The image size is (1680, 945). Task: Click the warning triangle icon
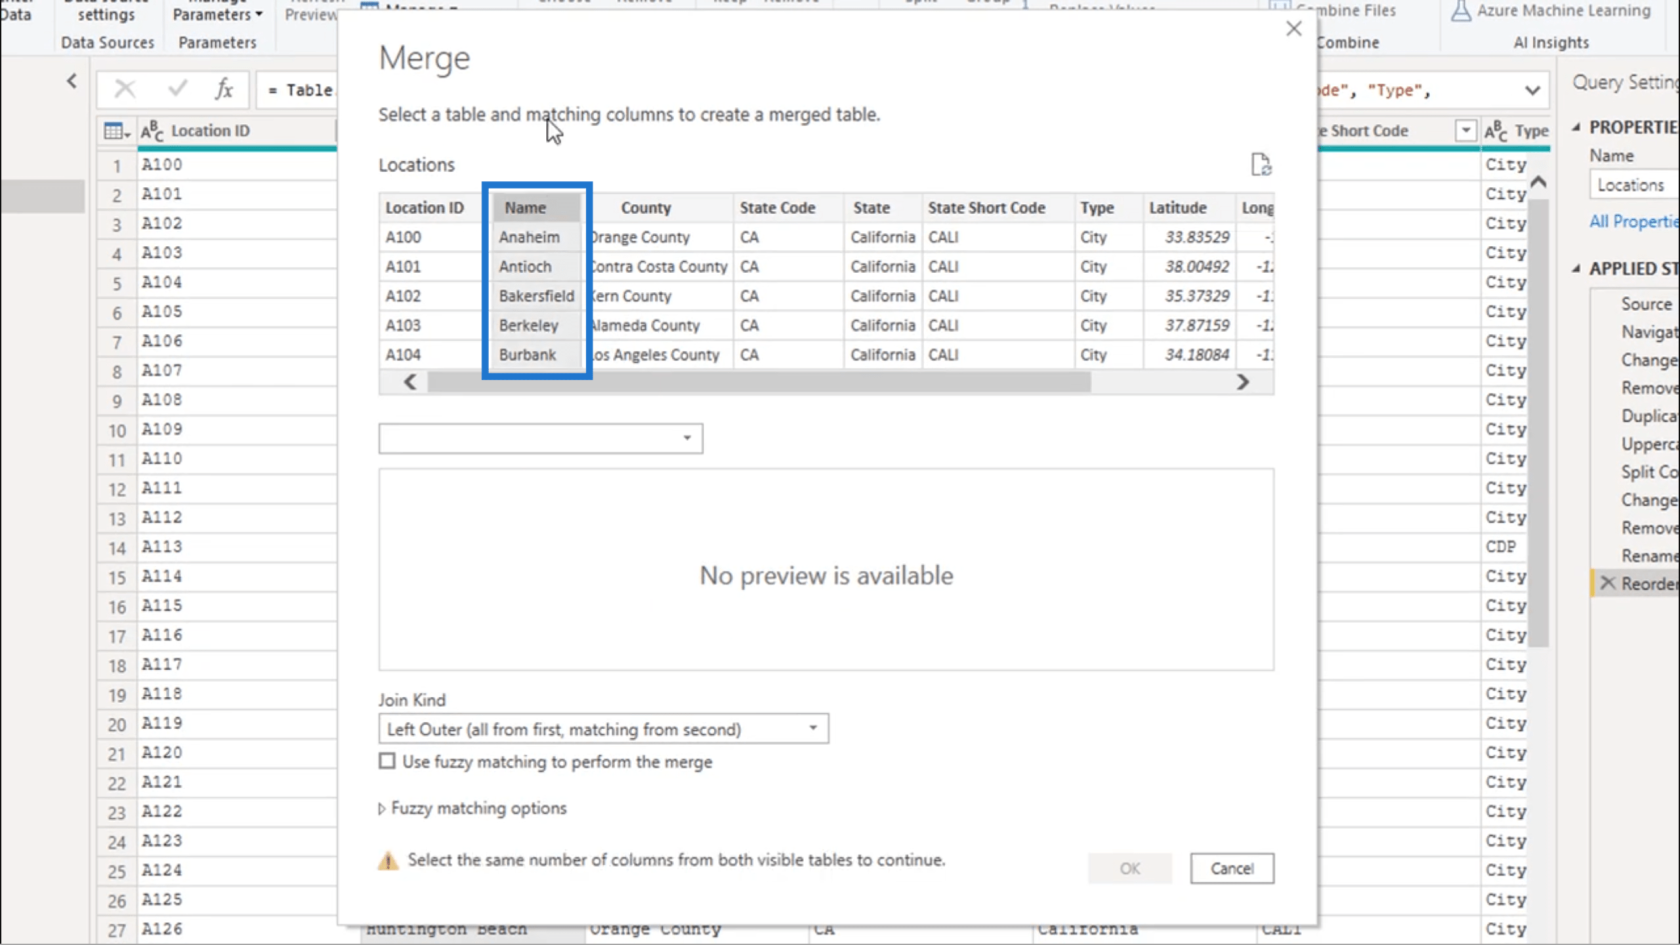click(x=388, y=861)
